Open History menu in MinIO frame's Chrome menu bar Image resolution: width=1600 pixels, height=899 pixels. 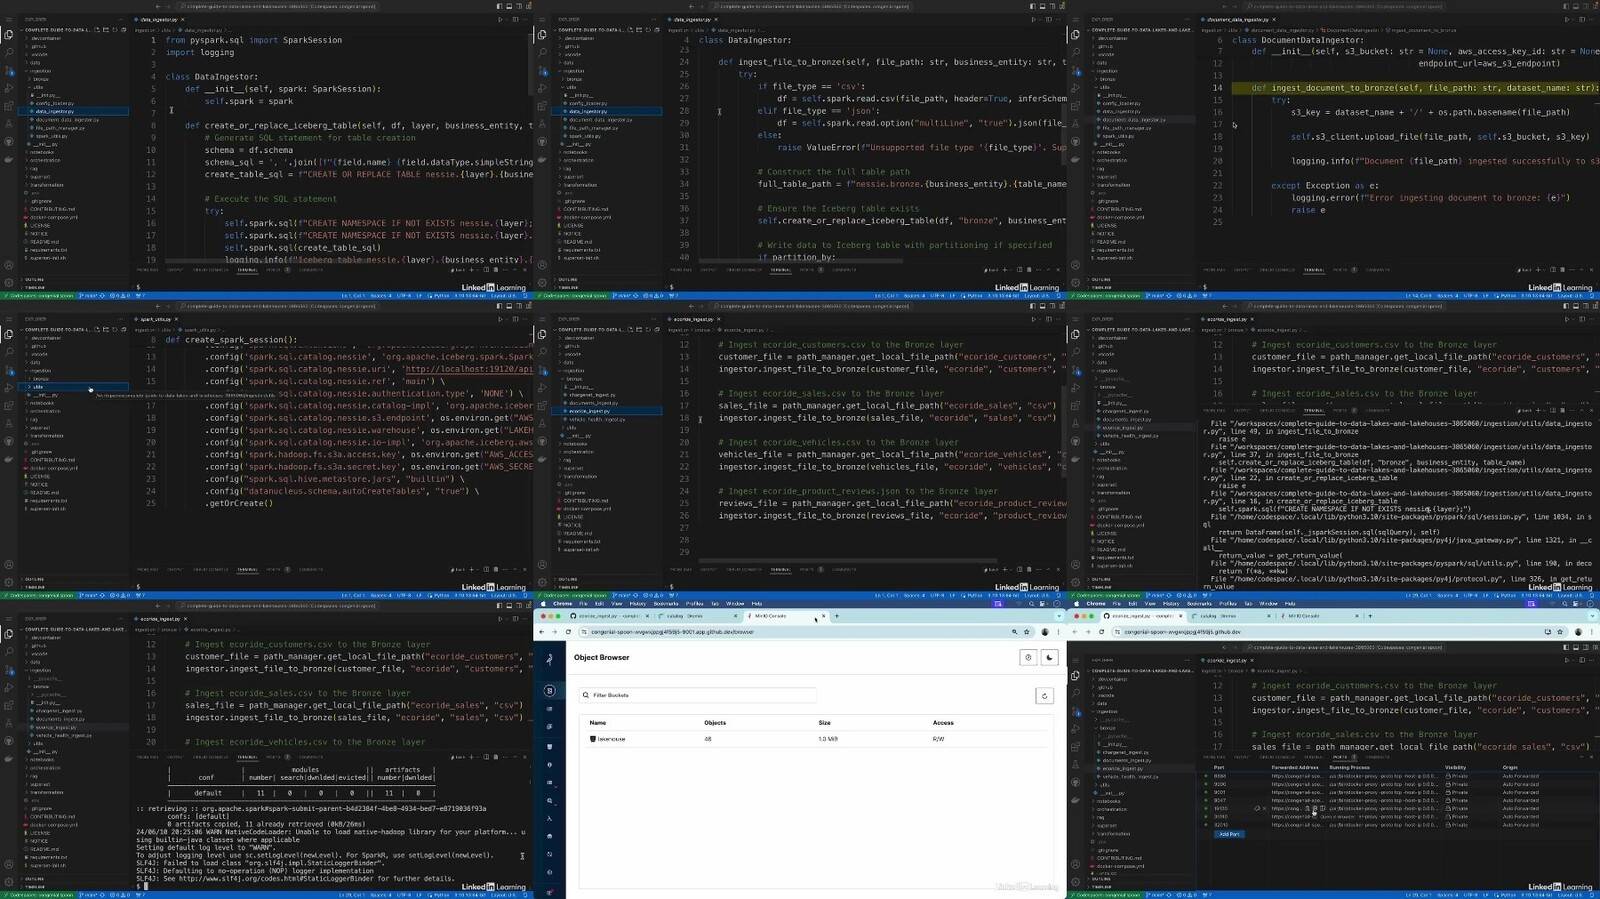click(638, 603)
